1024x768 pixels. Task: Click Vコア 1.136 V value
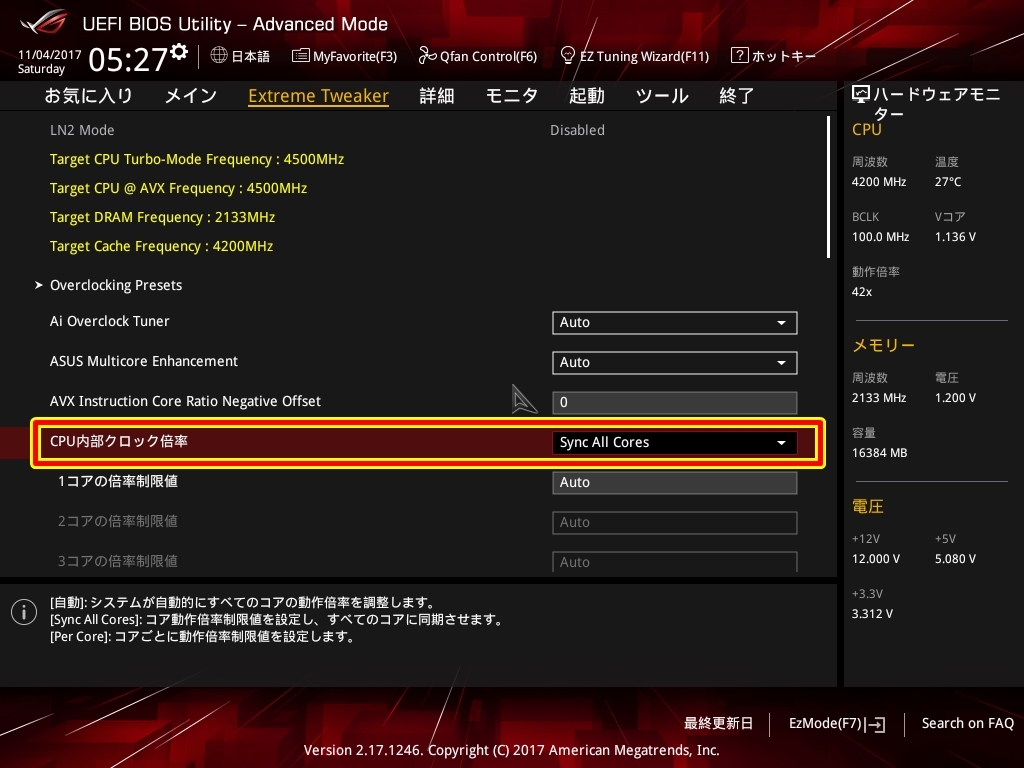955,237
